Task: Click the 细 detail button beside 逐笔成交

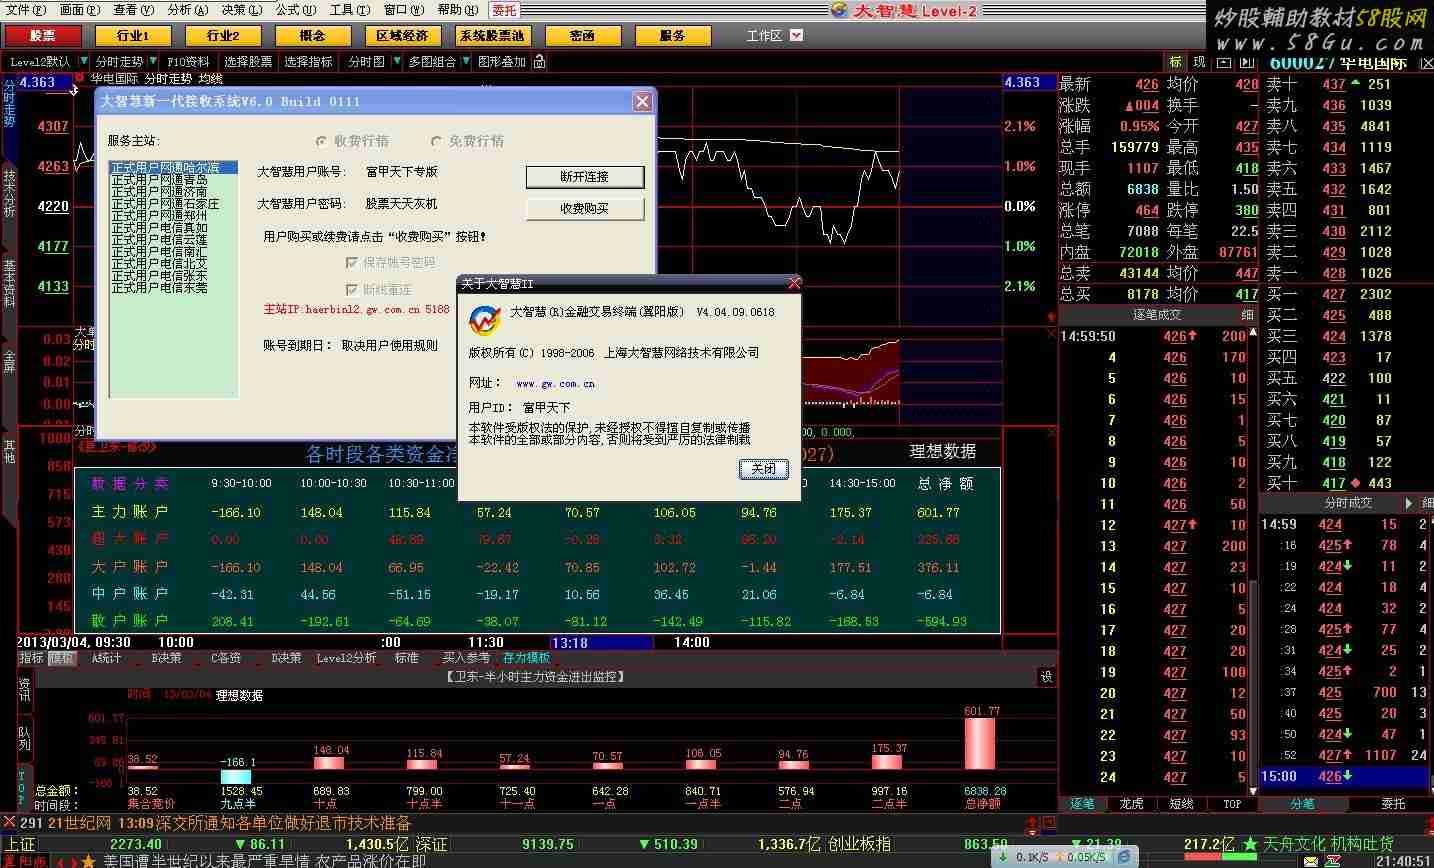Action: [x=1246, y=315]
